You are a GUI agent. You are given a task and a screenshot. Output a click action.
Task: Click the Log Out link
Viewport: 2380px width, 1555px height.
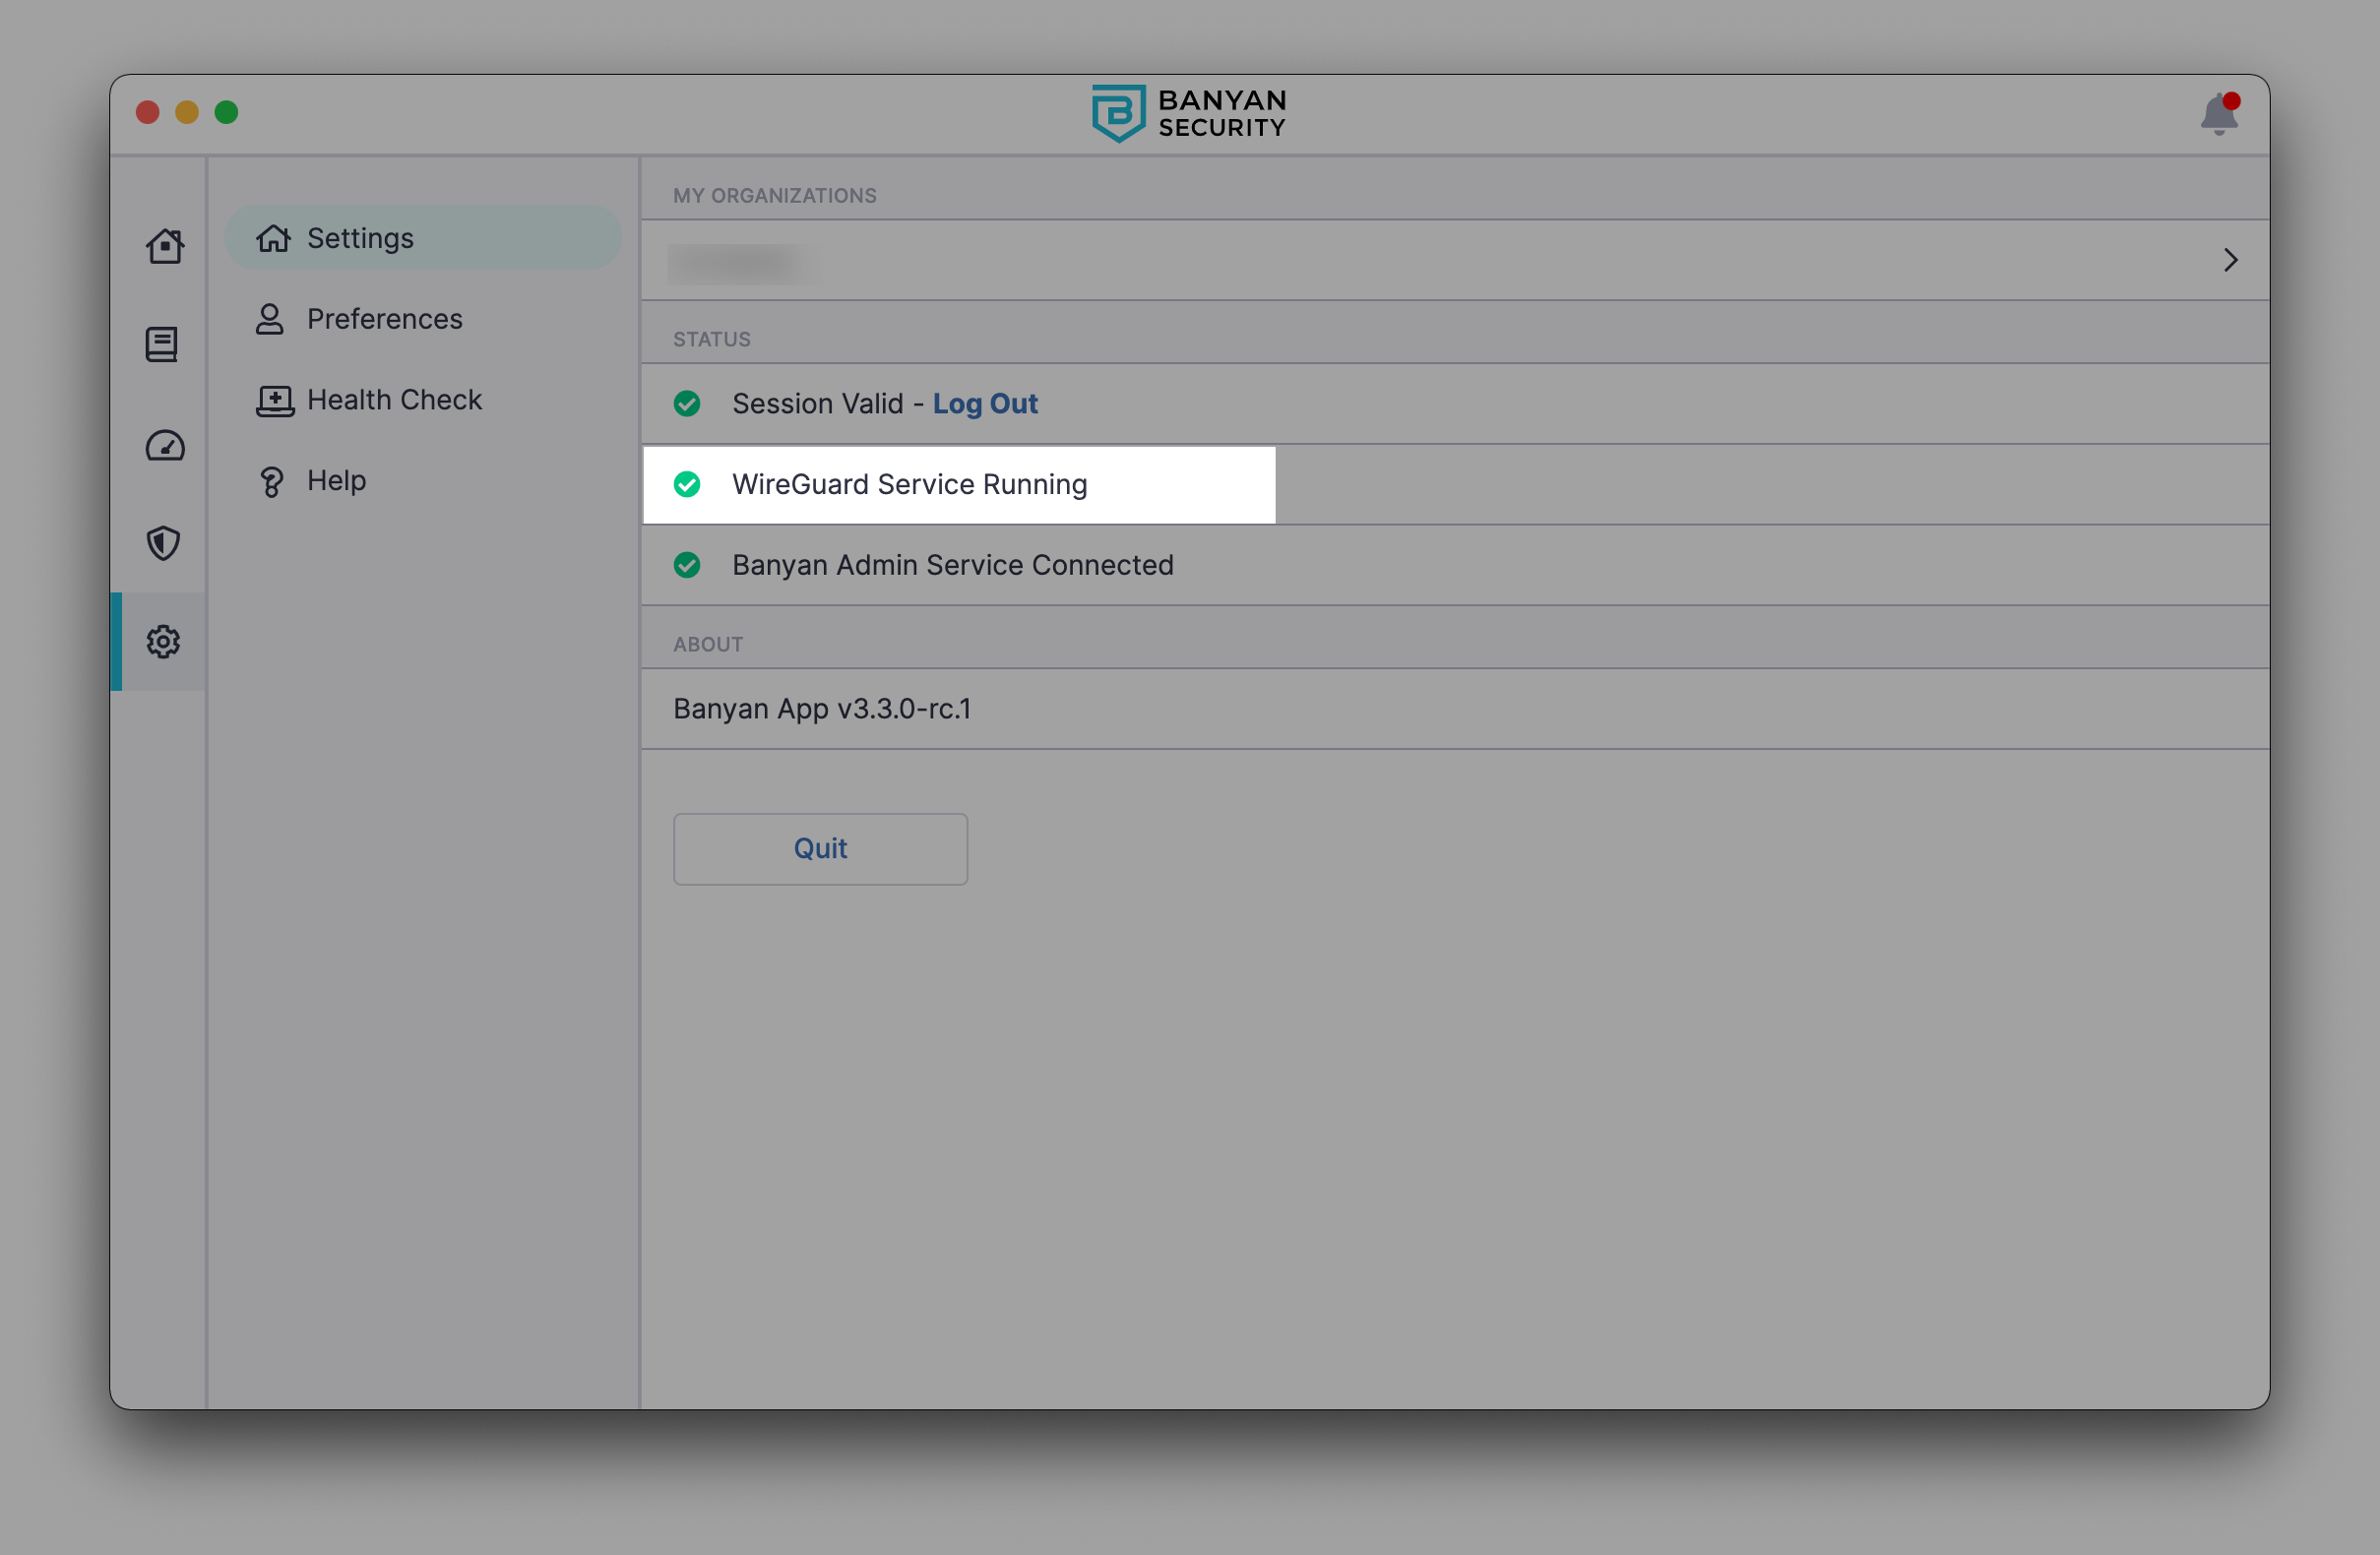(x=985, y=404)
